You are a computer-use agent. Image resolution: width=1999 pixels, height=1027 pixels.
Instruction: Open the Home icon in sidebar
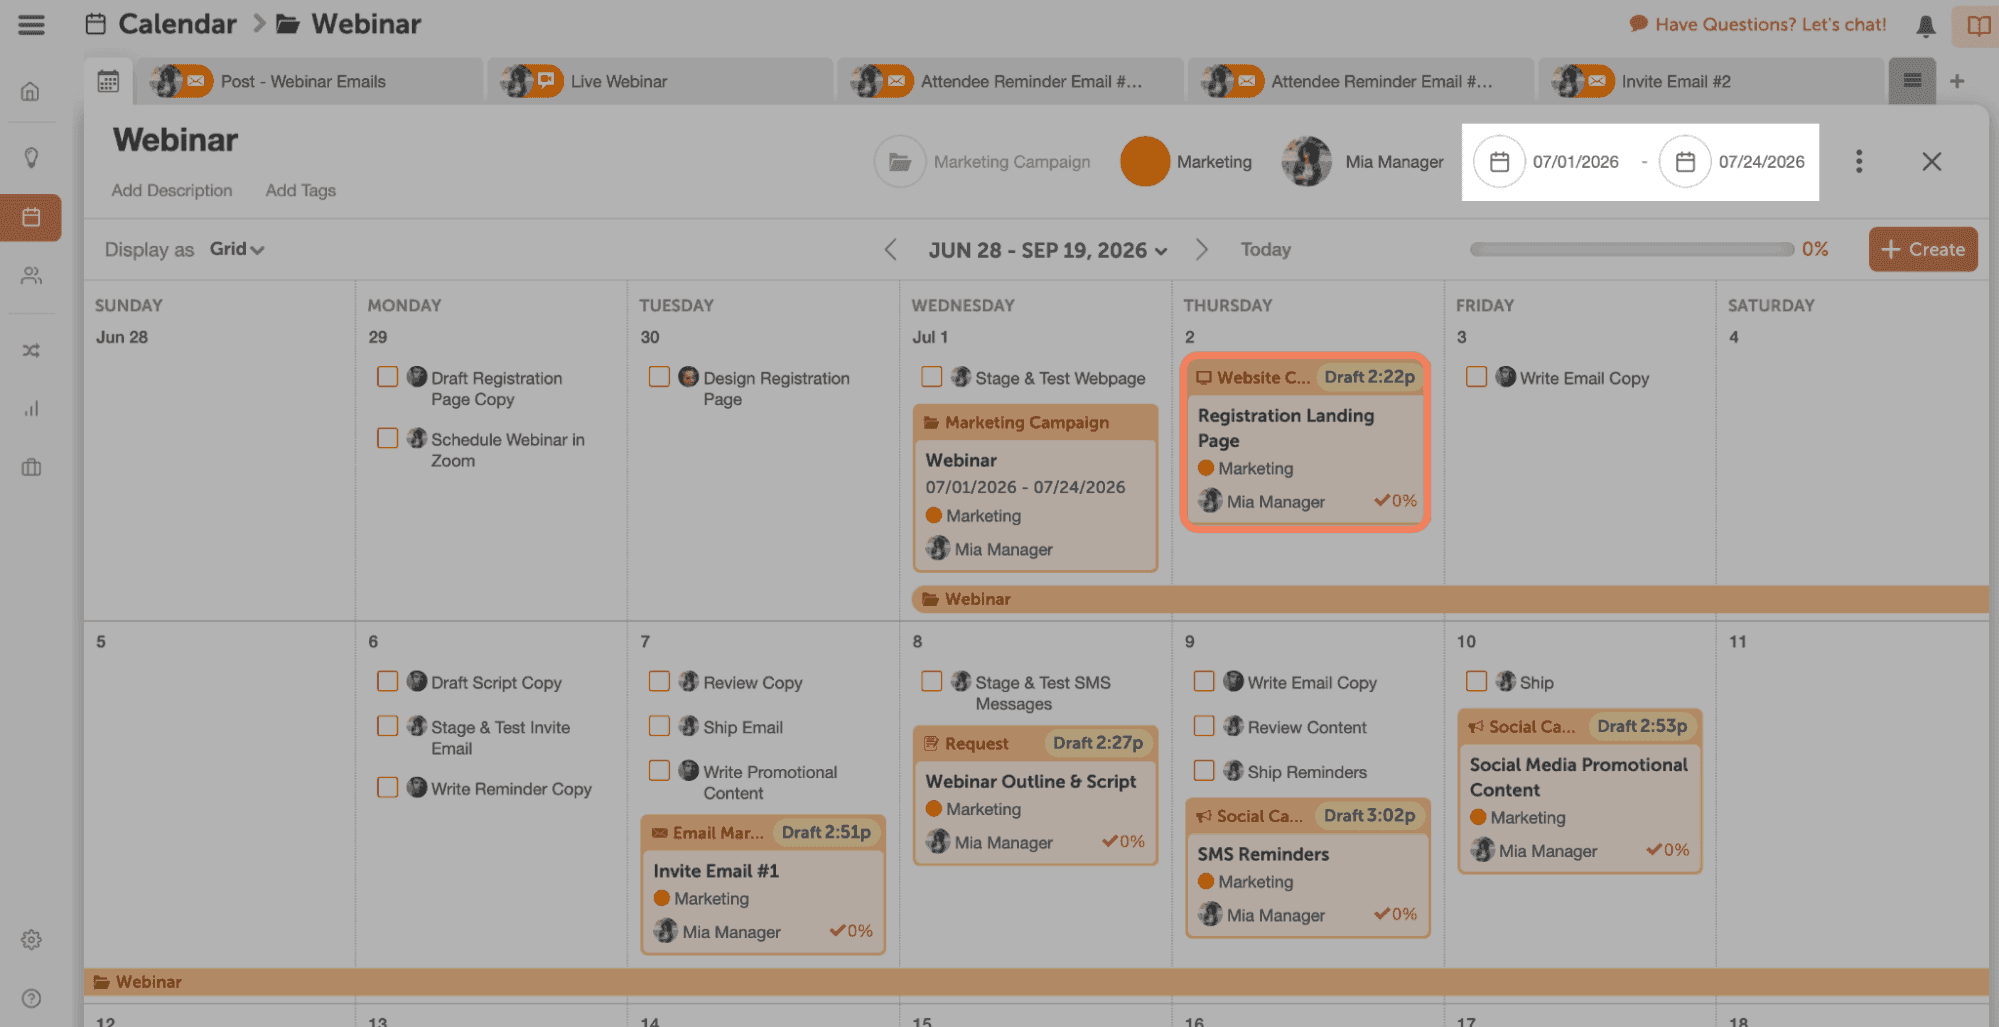(31, 92)
